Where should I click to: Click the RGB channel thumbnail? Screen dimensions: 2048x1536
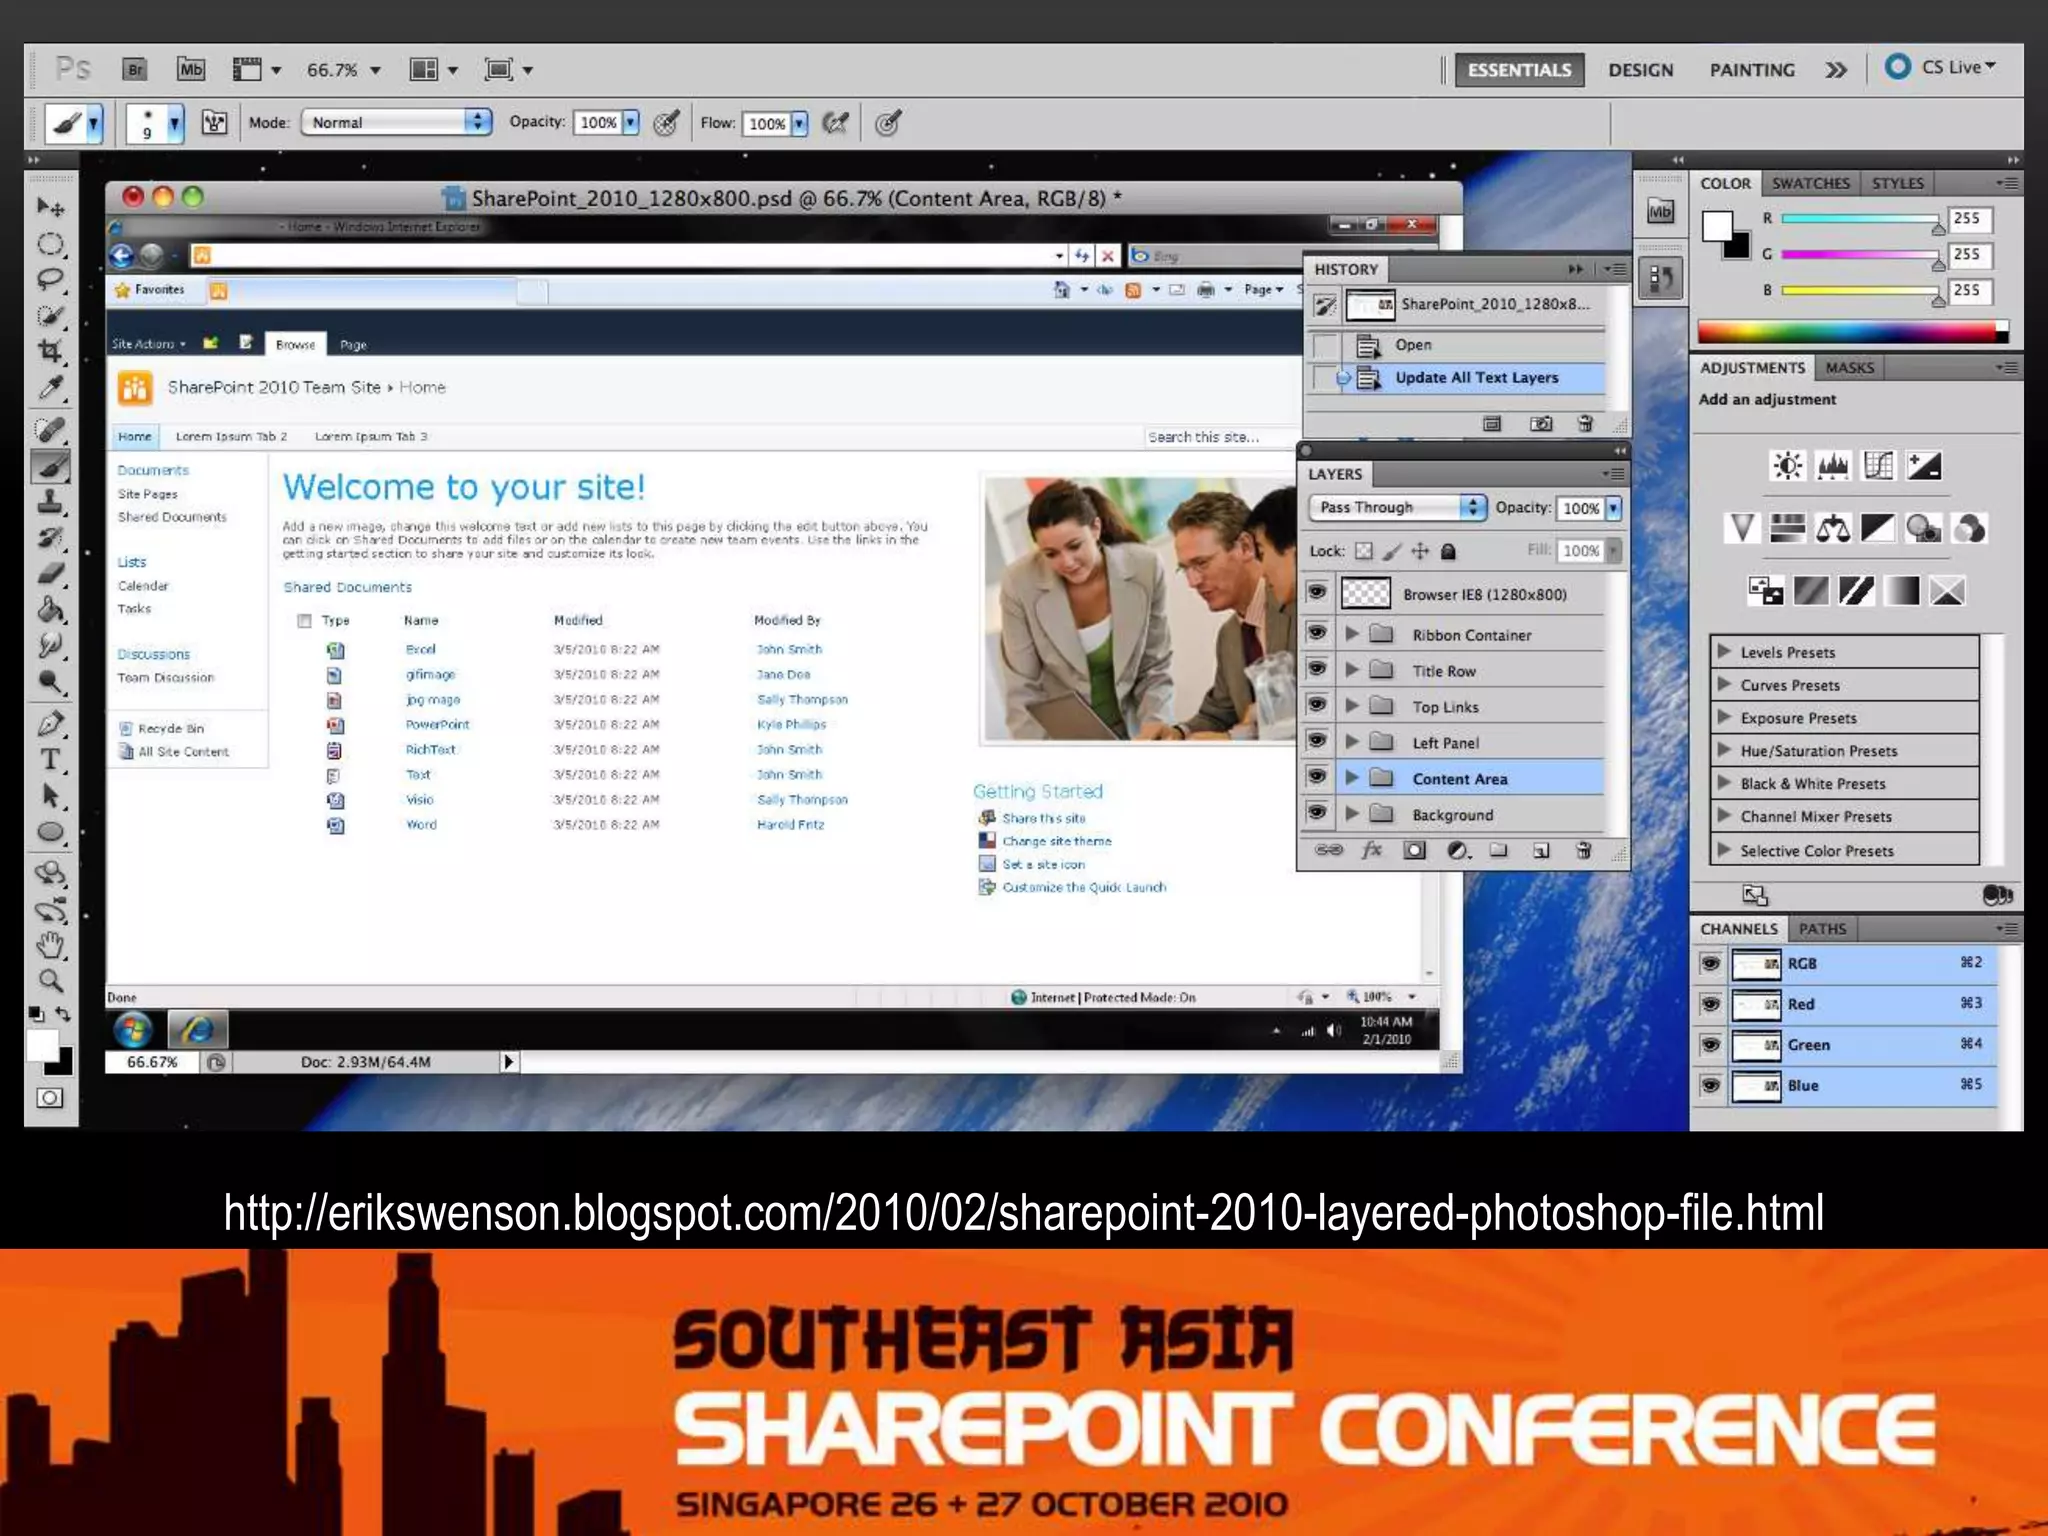click(x=1756, y=963)
